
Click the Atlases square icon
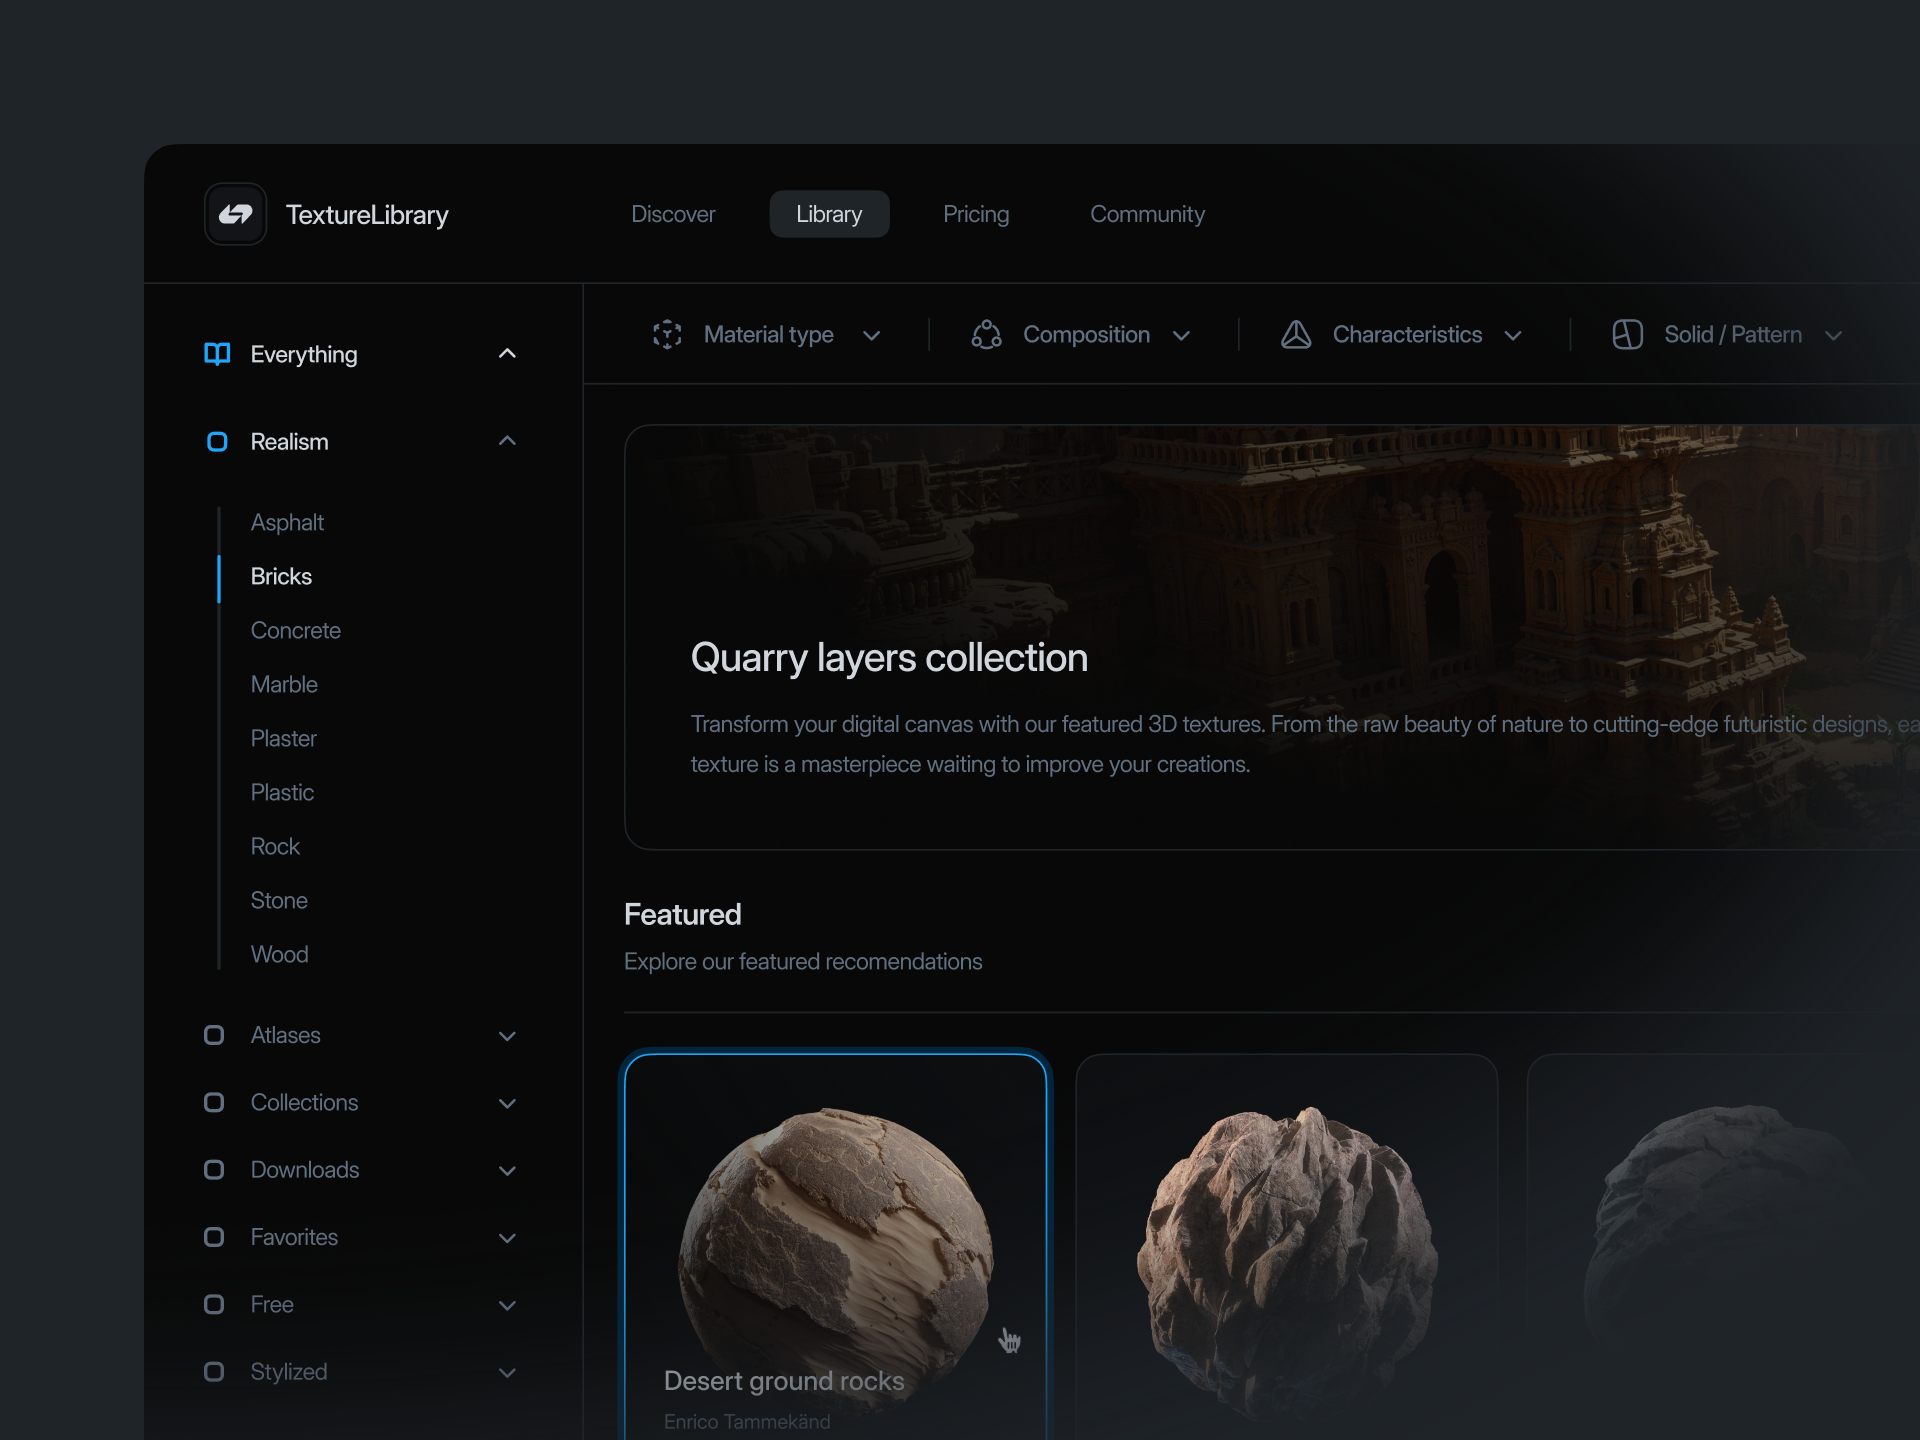(x=214, y=1035)
